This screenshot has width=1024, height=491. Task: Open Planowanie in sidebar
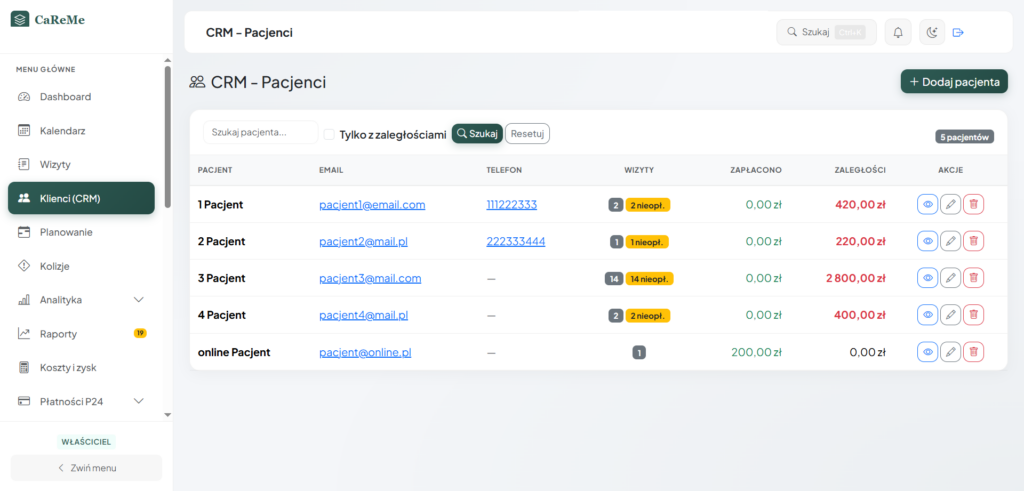tap(81, 232)
